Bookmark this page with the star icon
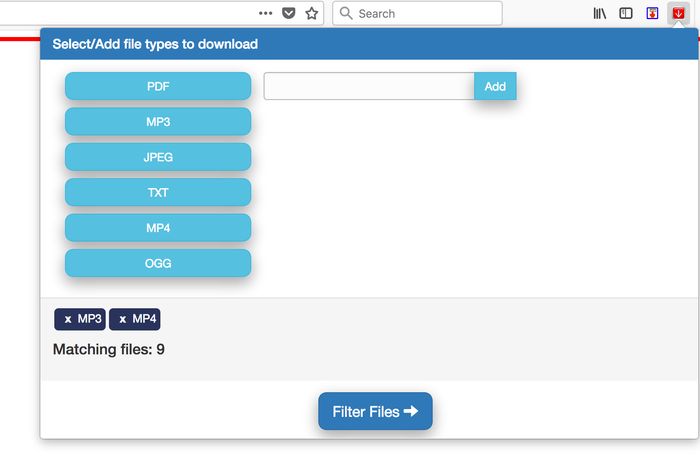 coord(311,14)
